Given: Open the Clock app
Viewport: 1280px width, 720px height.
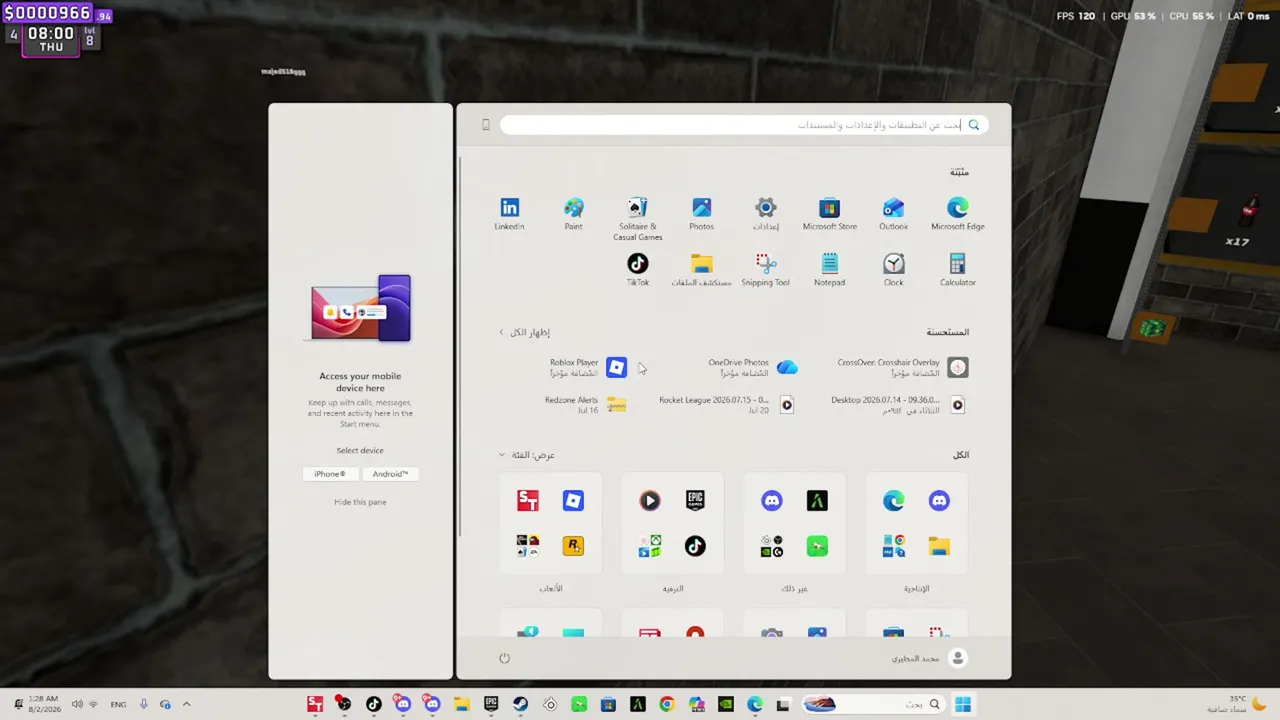Looking at the screenshot, I should [x=893, y=270].
